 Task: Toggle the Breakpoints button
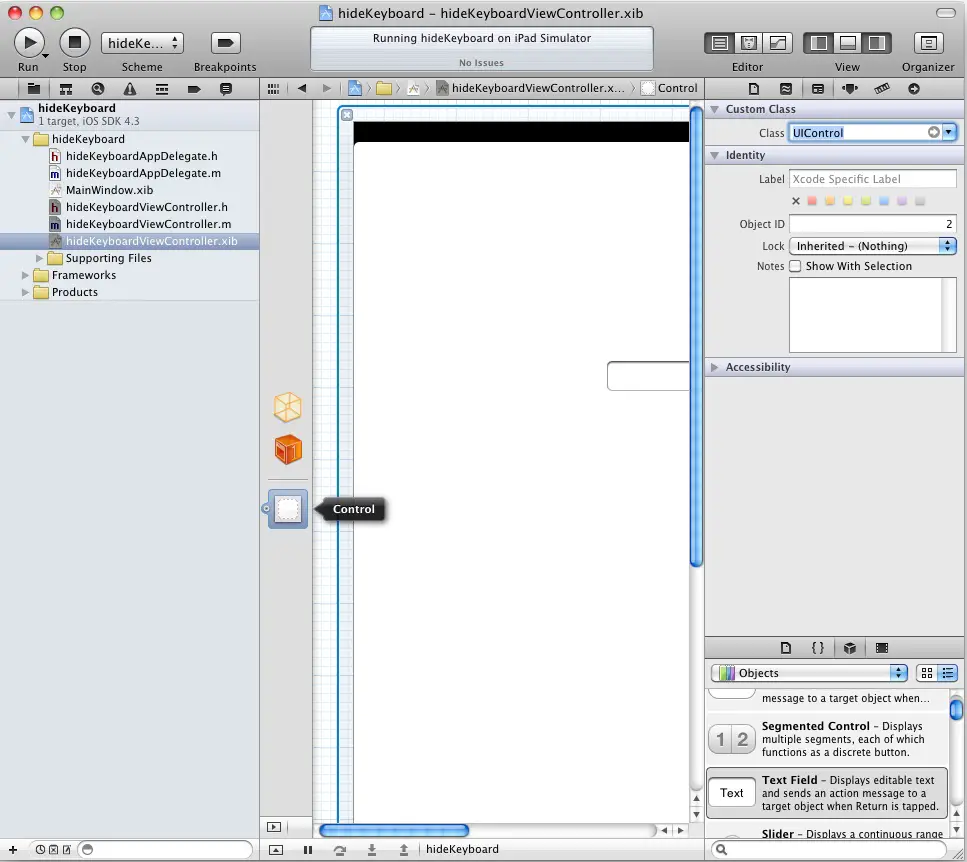click(x=225, y=43)
